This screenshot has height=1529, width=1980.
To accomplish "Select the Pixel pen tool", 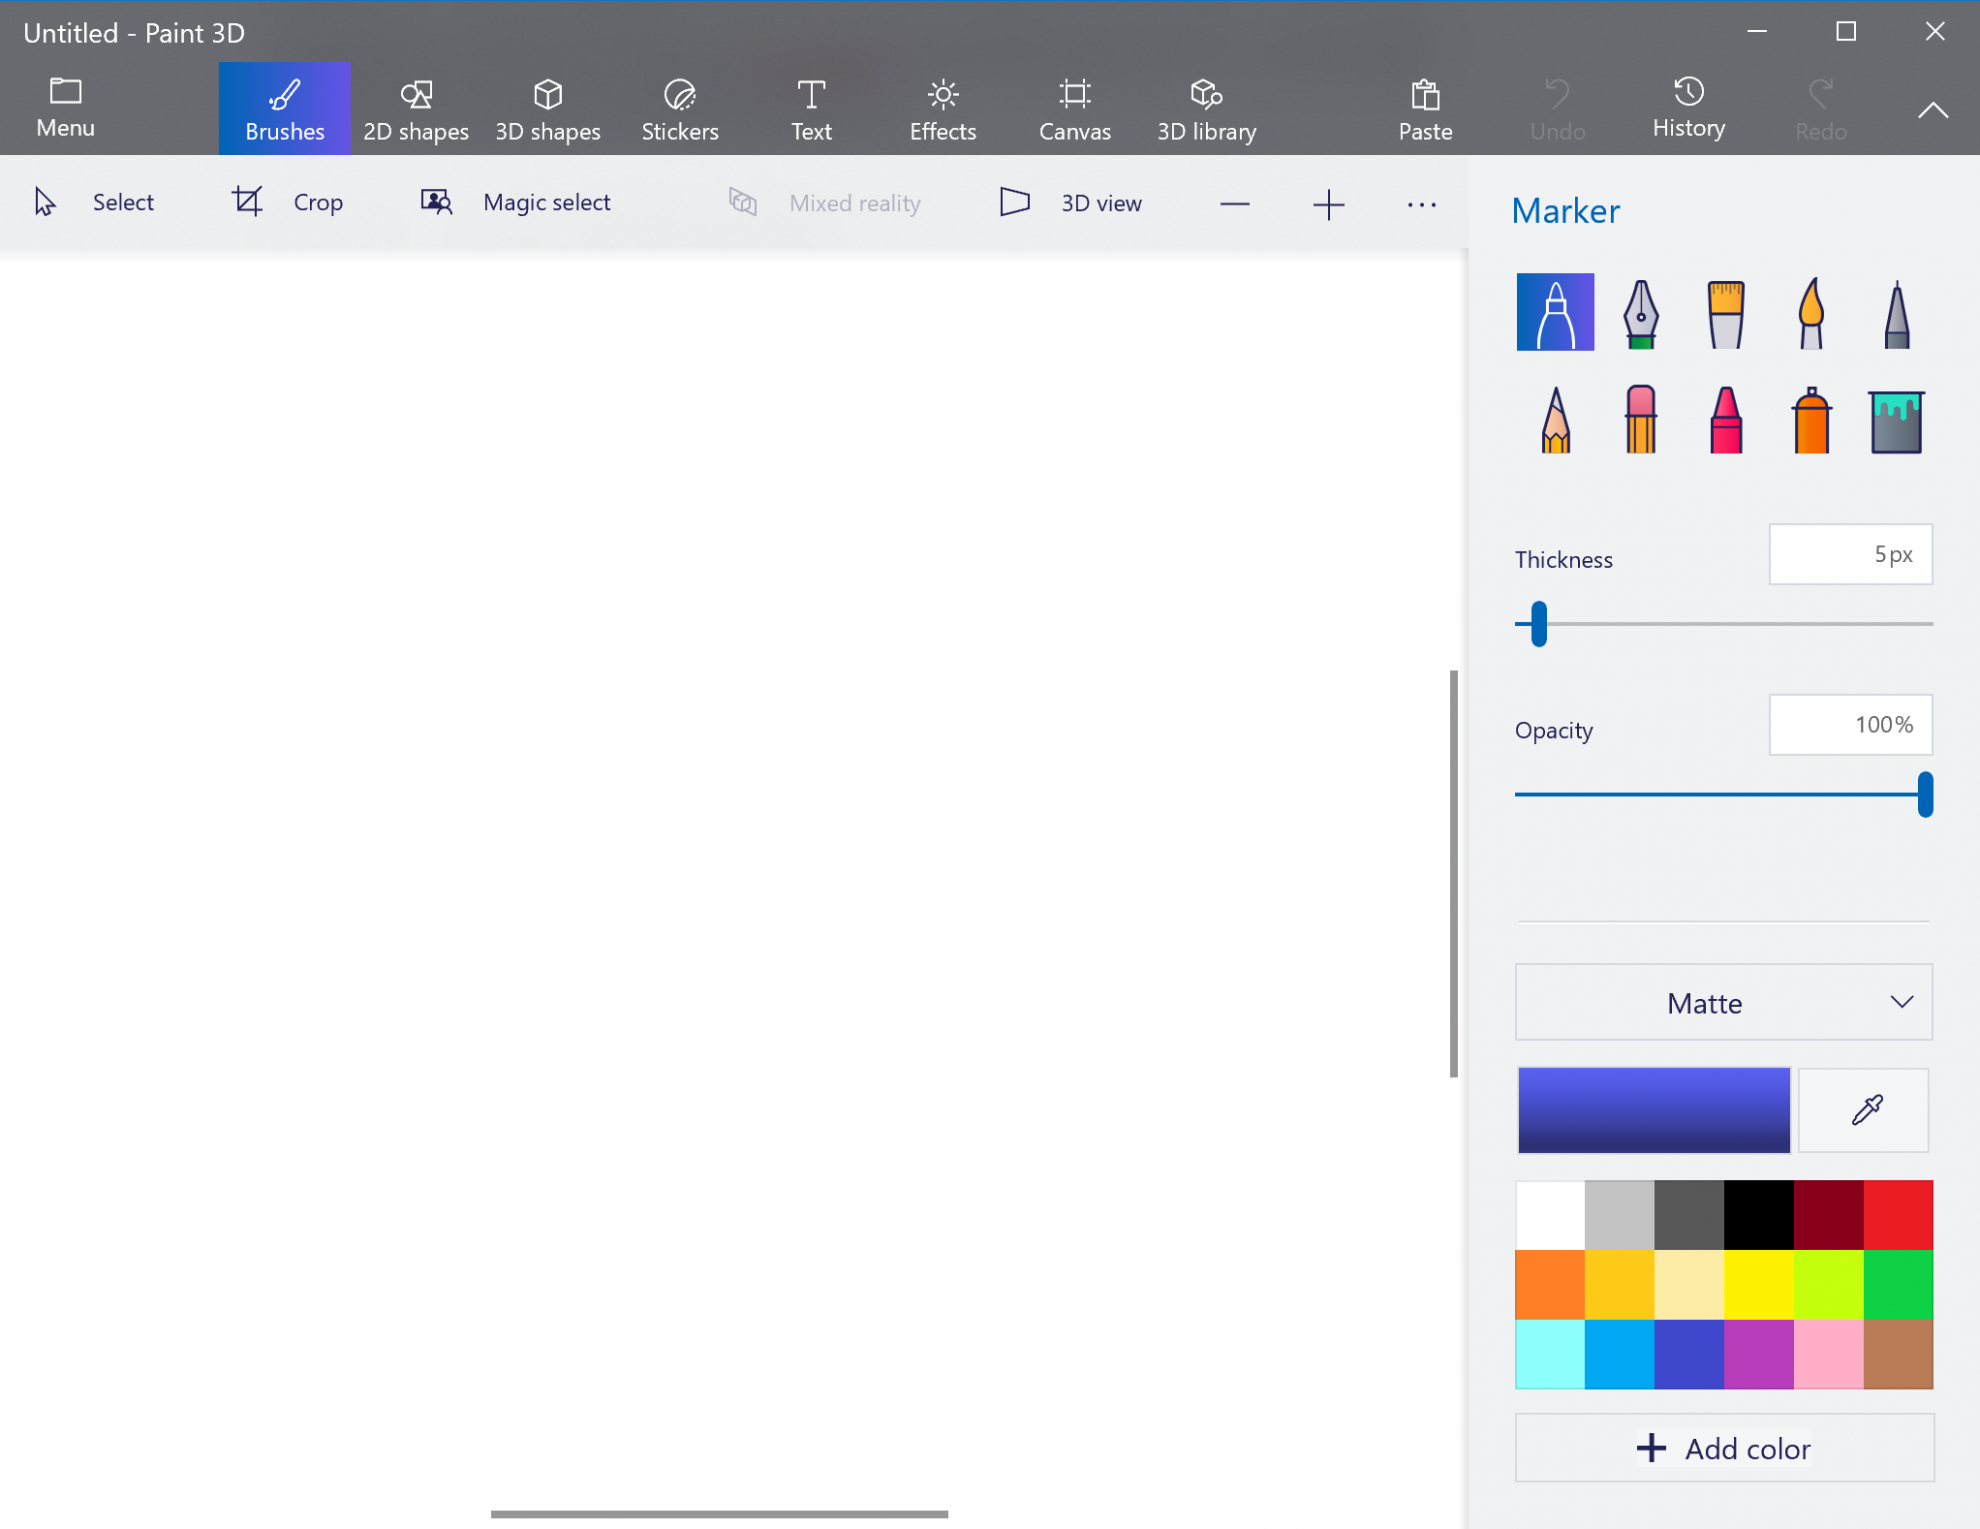I will pos(1896,312).
